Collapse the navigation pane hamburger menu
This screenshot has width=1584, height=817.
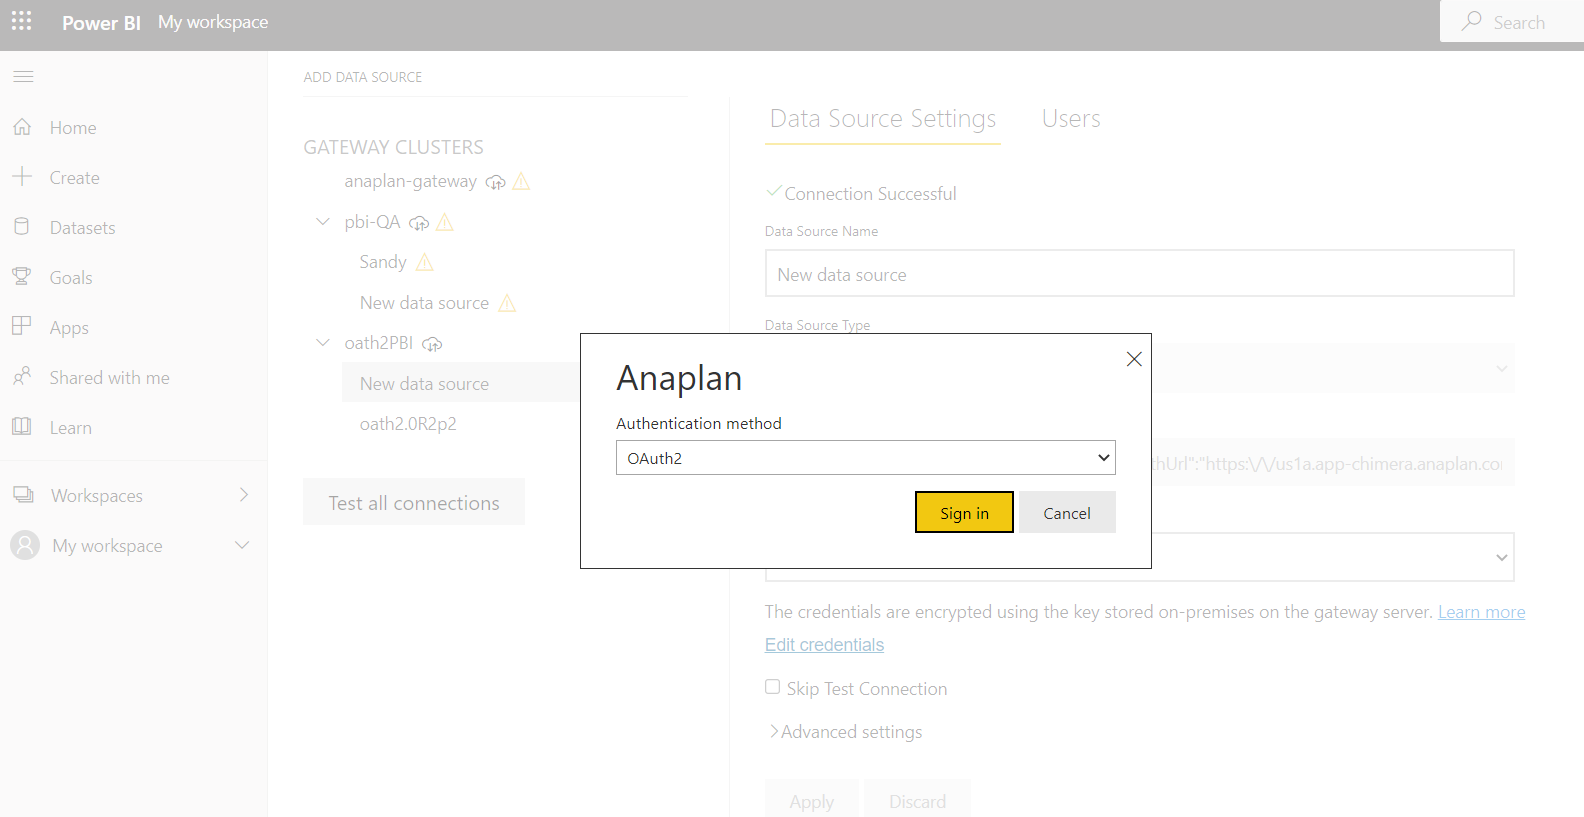pos(23,76)
